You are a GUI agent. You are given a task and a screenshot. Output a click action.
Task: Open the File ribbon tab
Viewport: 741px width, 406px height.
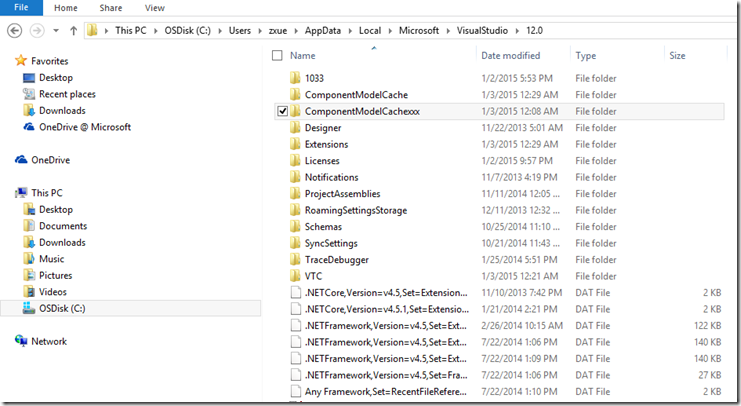pos(21,8)
